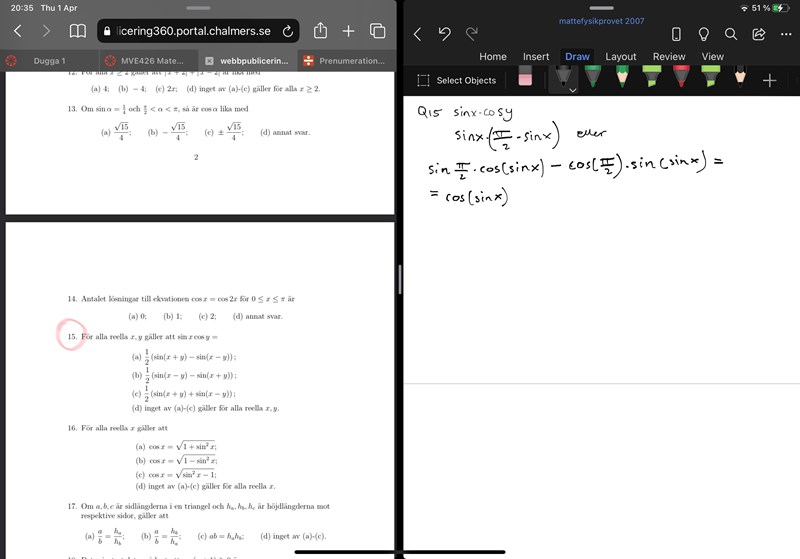Open the three-dot more options menu

[784, 34]
